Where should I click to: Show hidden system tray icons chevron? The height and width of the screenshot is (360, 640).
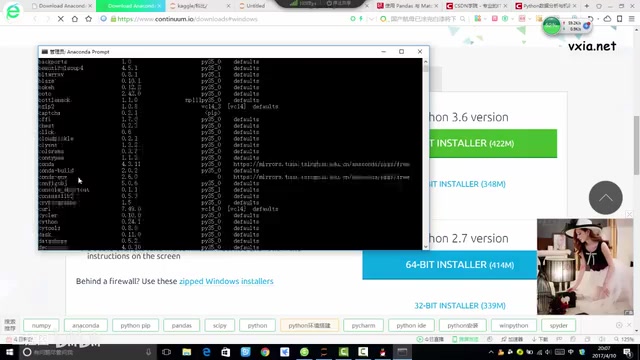[491, 352]
